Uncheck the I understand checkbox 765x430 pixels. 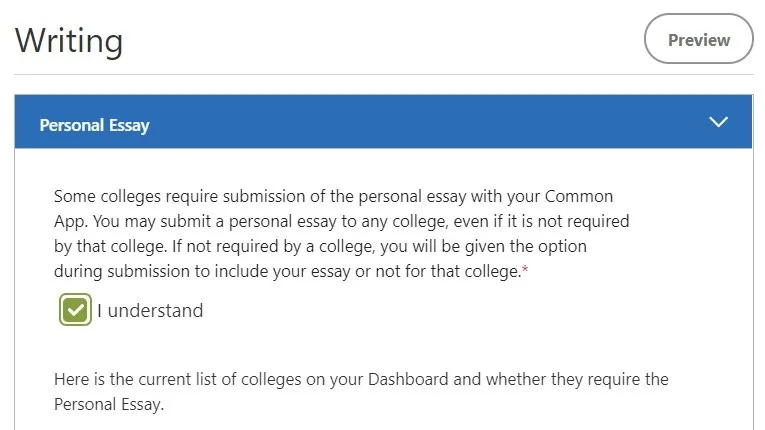point(75,311)
